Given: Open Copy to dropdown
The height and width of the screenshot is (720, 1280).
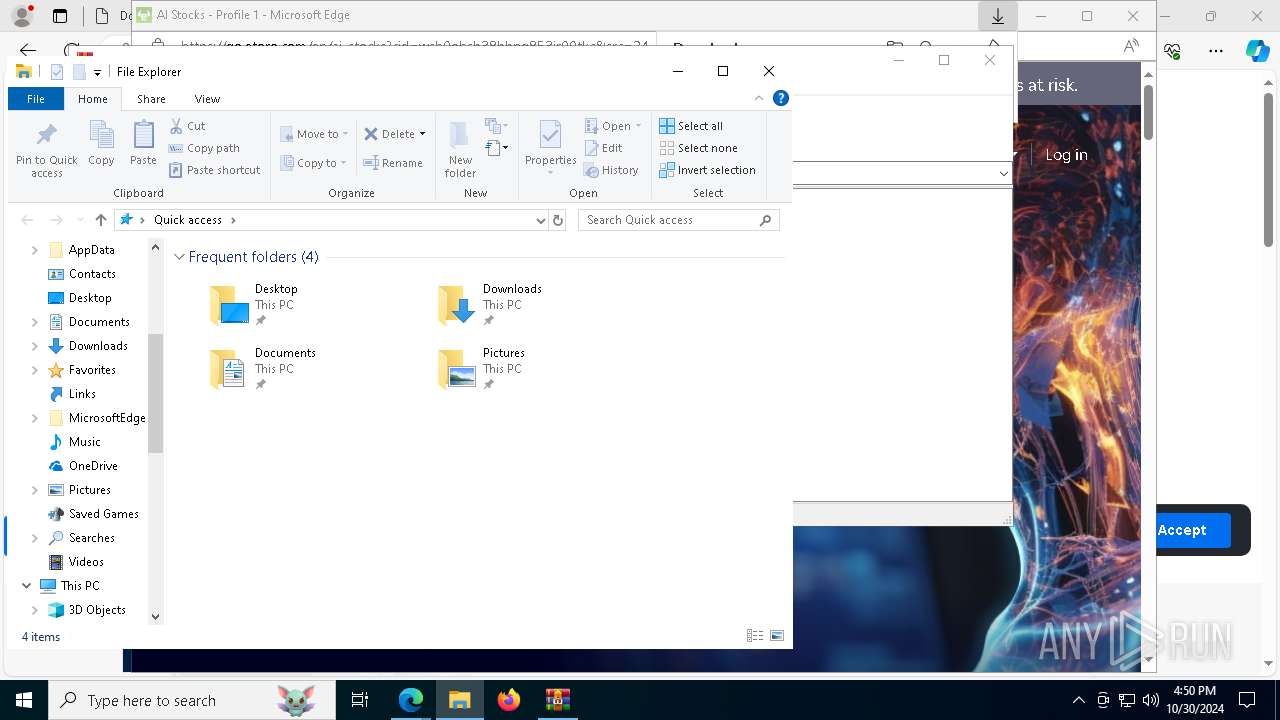Looking at the screenshot, I should coord(314,163).
